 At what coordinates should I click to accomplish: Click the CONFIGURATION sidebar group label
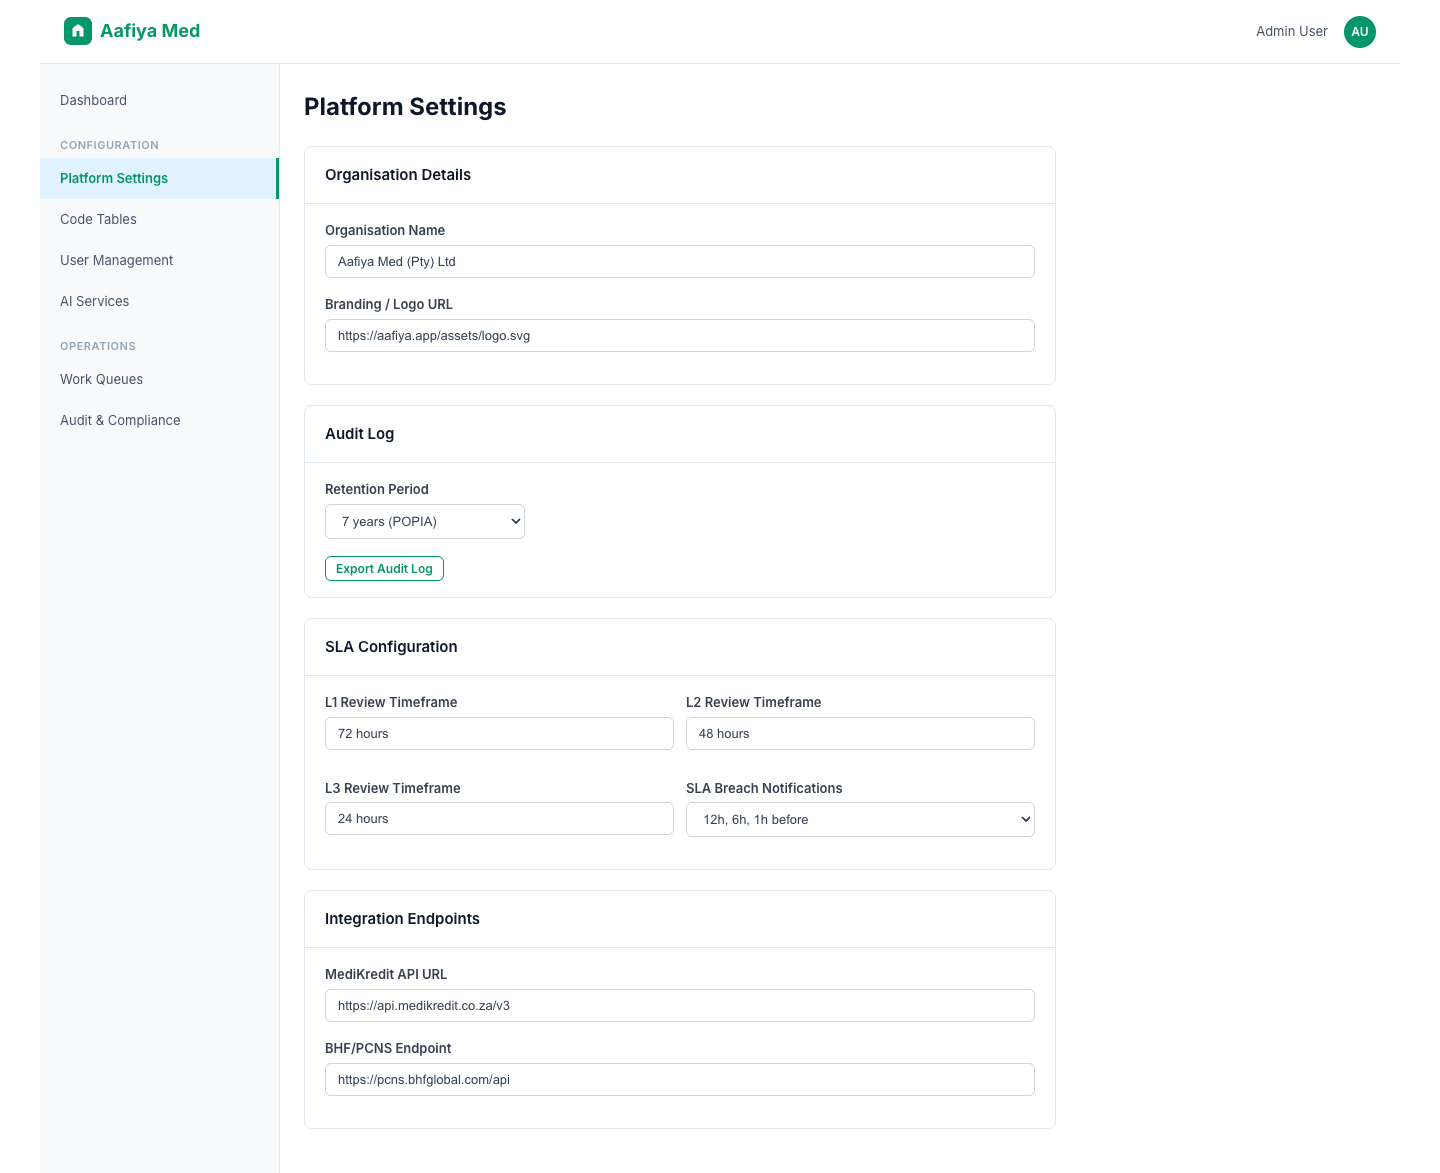click(x=109, y=145)
